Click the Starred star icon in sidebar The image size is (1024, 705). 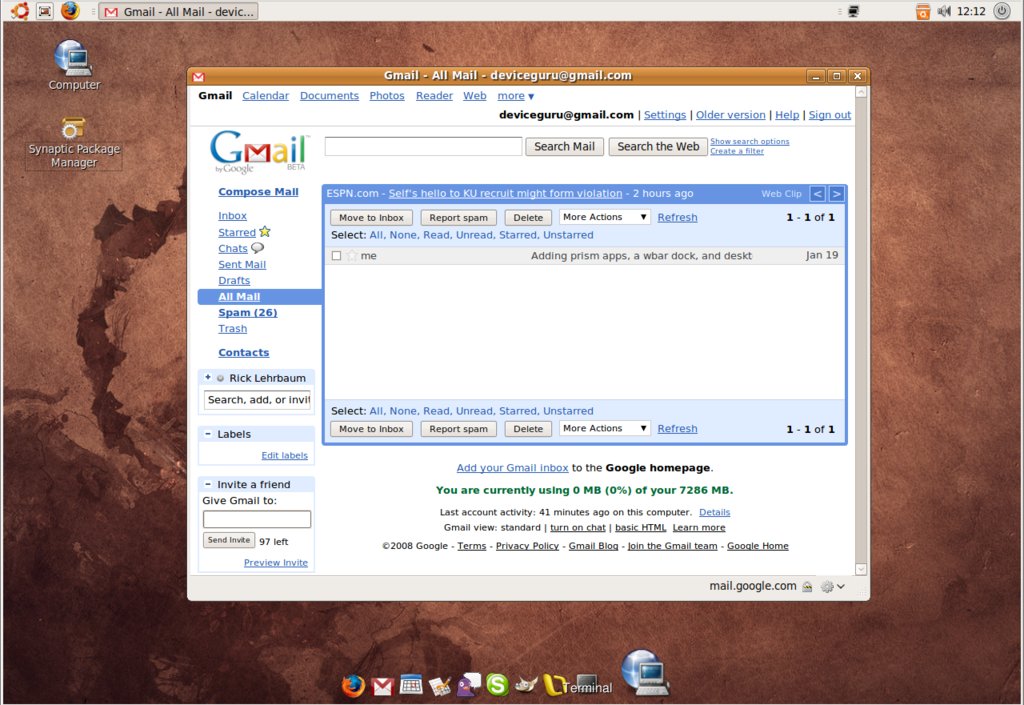(264, 232)
